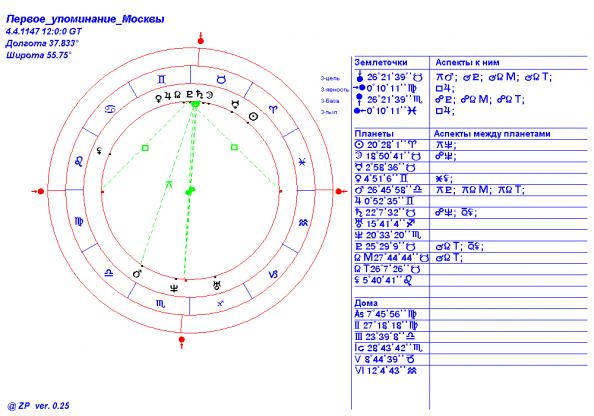Click the Moon position 18°50'41'' row
Viewport: 594px width, 416px height.
[x=388, y=156]
